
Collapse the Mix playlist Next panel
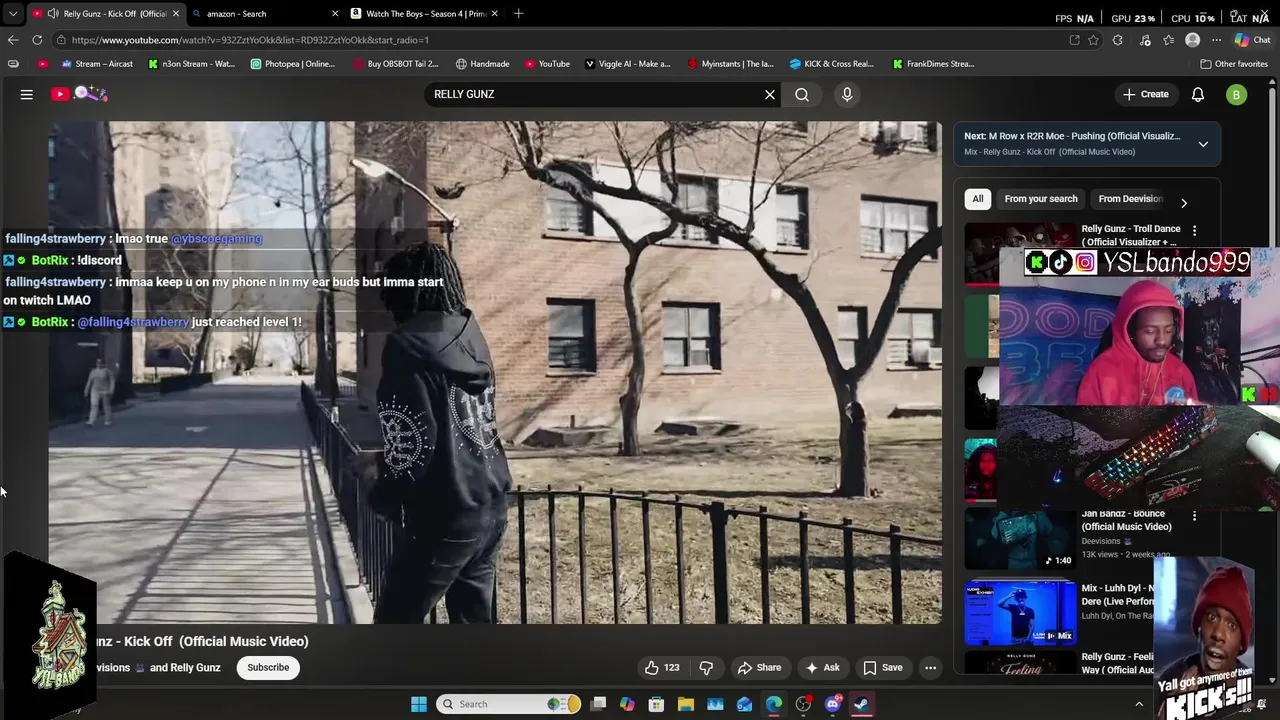pos(1203,144)
